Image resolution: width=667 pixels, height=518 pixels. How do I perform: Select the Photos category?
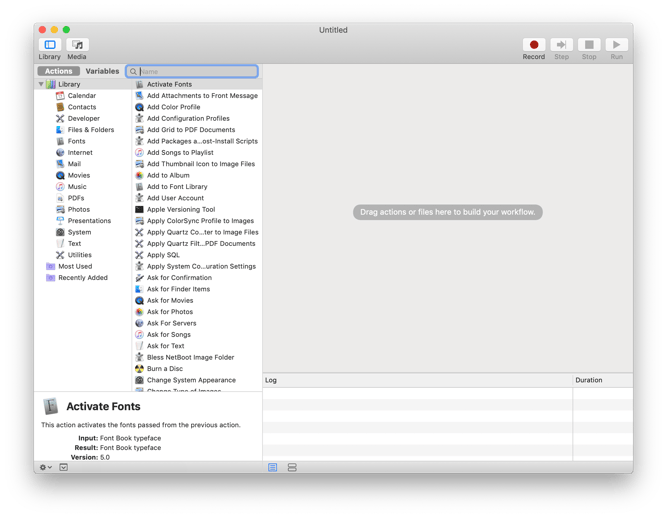[79, 209]
